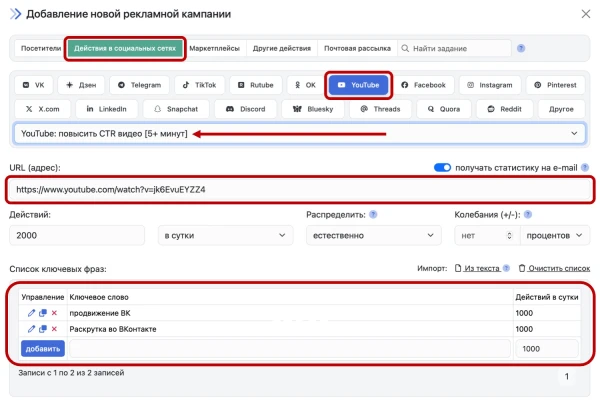Select the Telegram social network button
The width and height of the screenshot is (600, 400).
point(138,85)
